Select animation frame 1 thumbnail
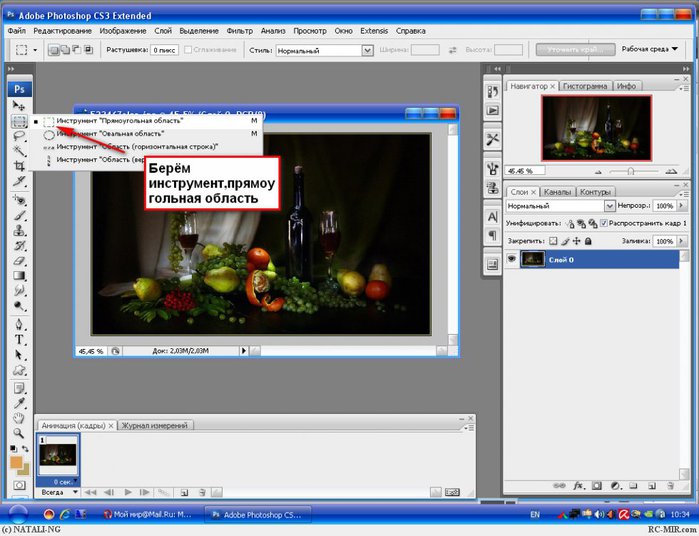This screenshot has width=699, height=536. click(58, 456)
